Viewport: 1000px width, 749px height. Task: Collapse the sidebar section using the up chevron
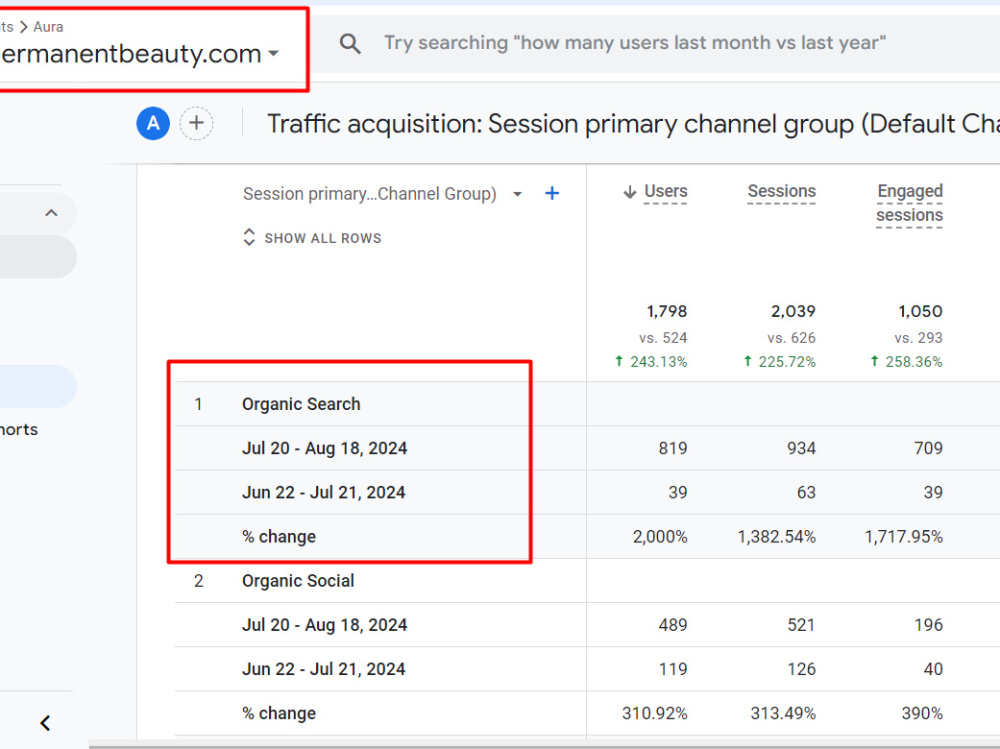pos(52,213)
